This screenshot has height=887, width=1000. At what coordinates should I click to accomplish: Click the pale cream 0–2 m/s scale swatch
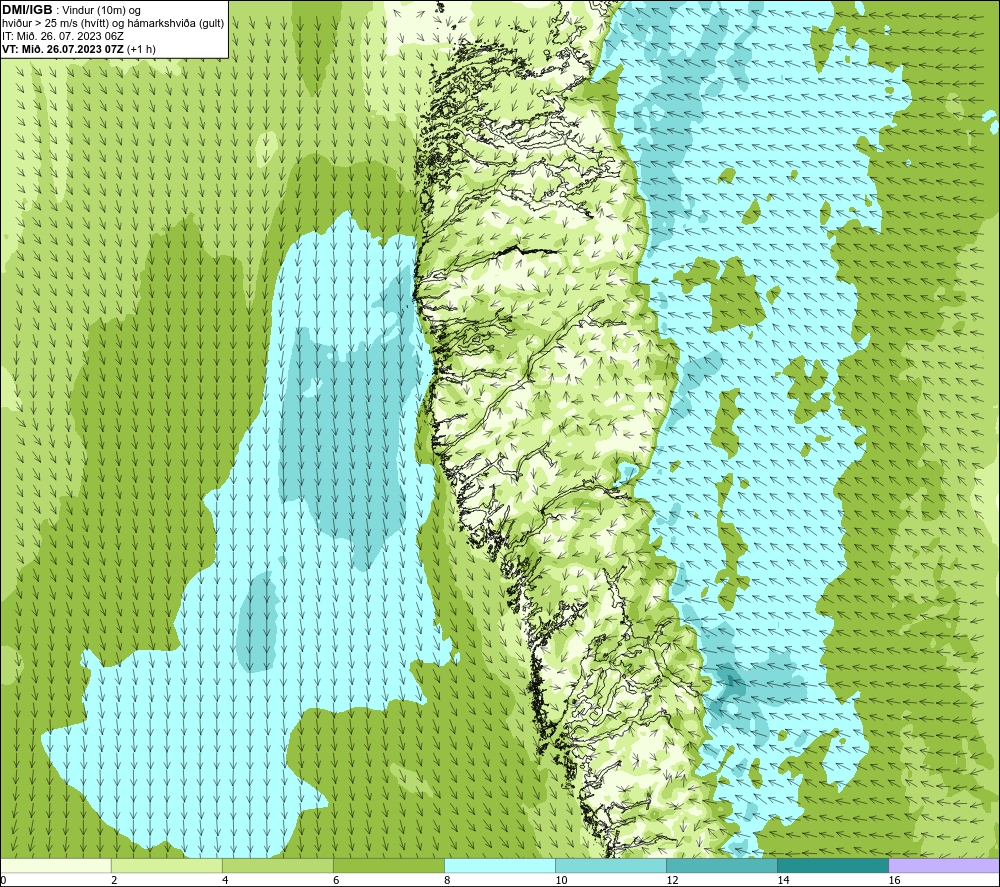click(x=56, y=866)
